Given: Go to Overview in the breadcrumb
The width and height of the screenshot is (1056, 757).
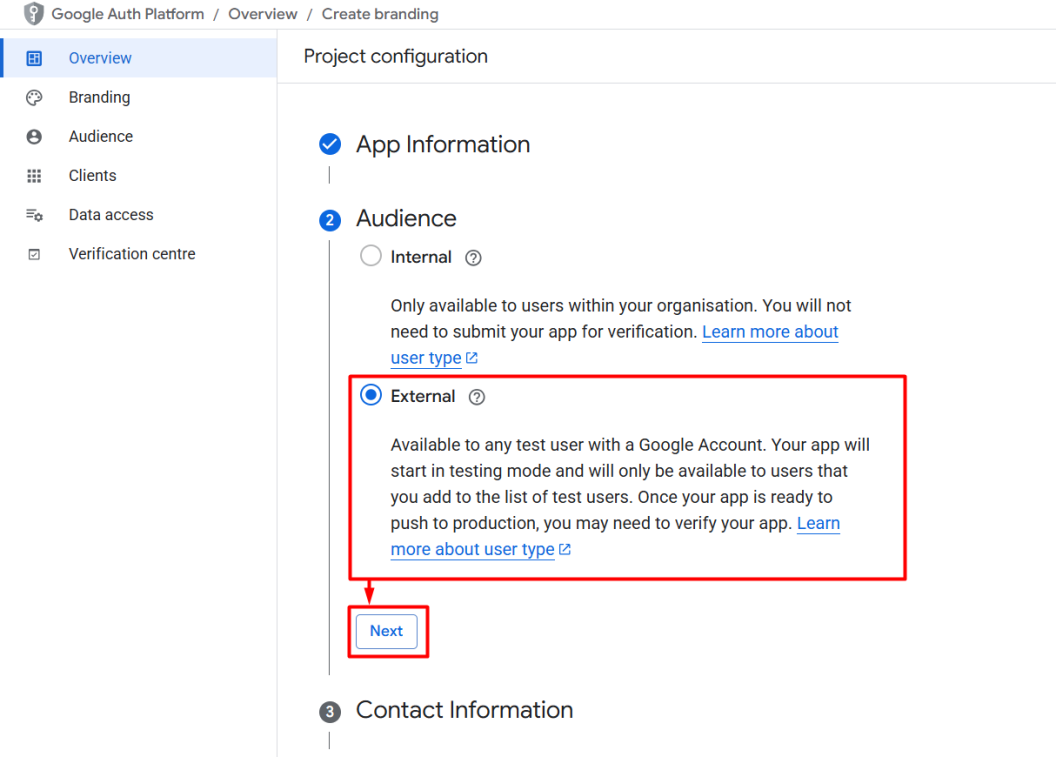Looking at the screenshot, I should coord(263,14).
